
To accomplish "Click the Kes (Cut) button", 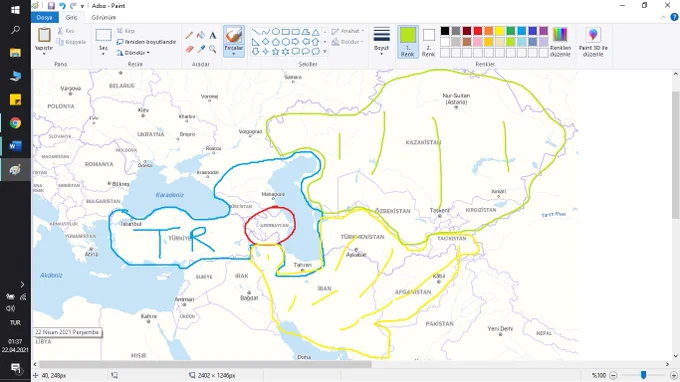I will (65, 31).
